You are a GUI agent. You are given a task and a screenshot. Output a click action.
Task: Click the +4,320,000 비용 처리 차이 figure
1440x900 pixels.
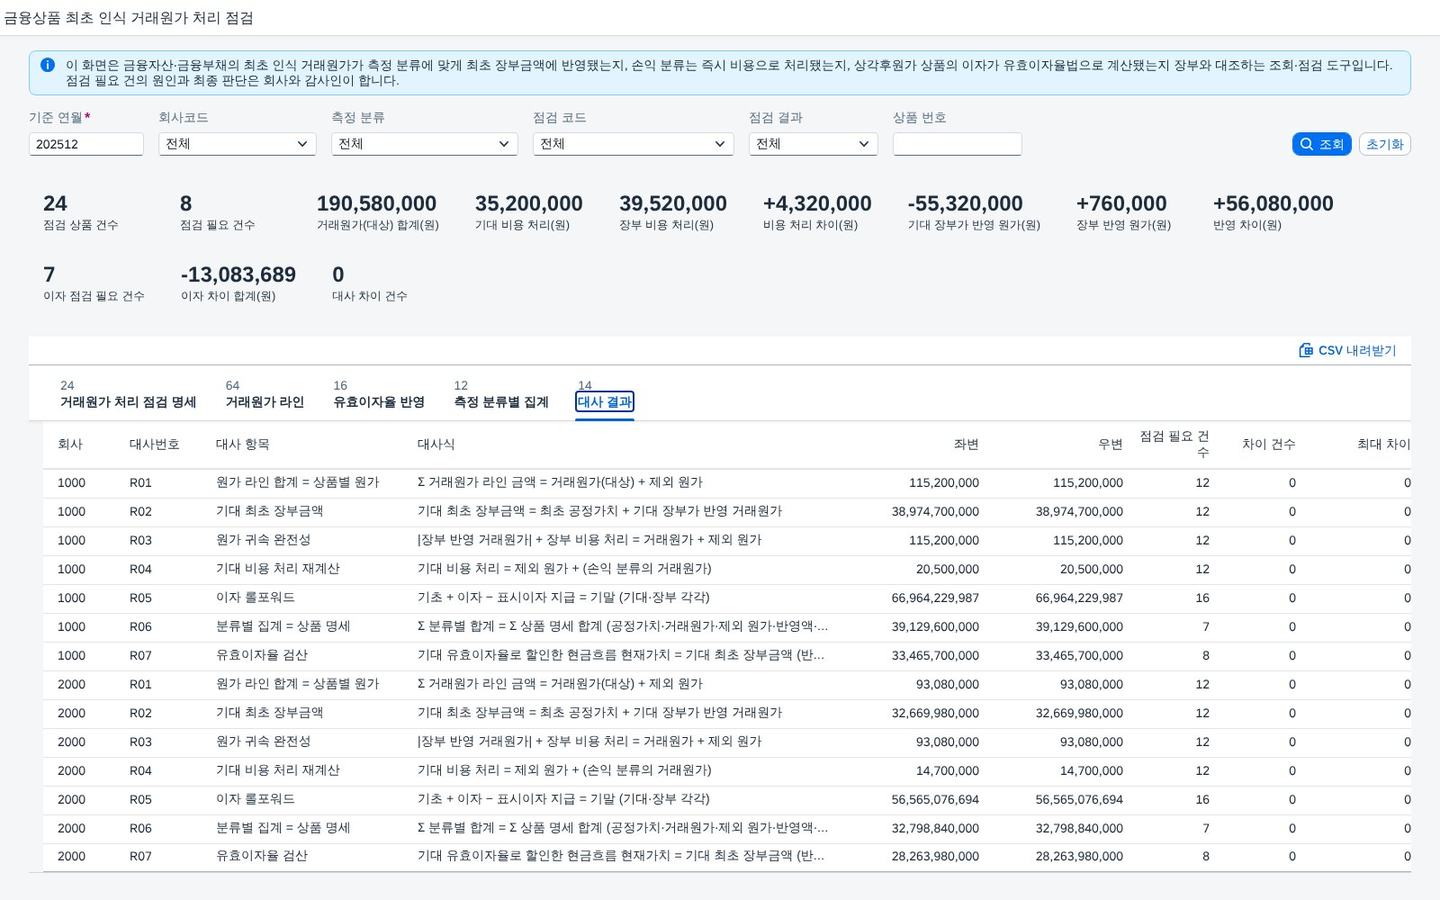coord(817,204)
